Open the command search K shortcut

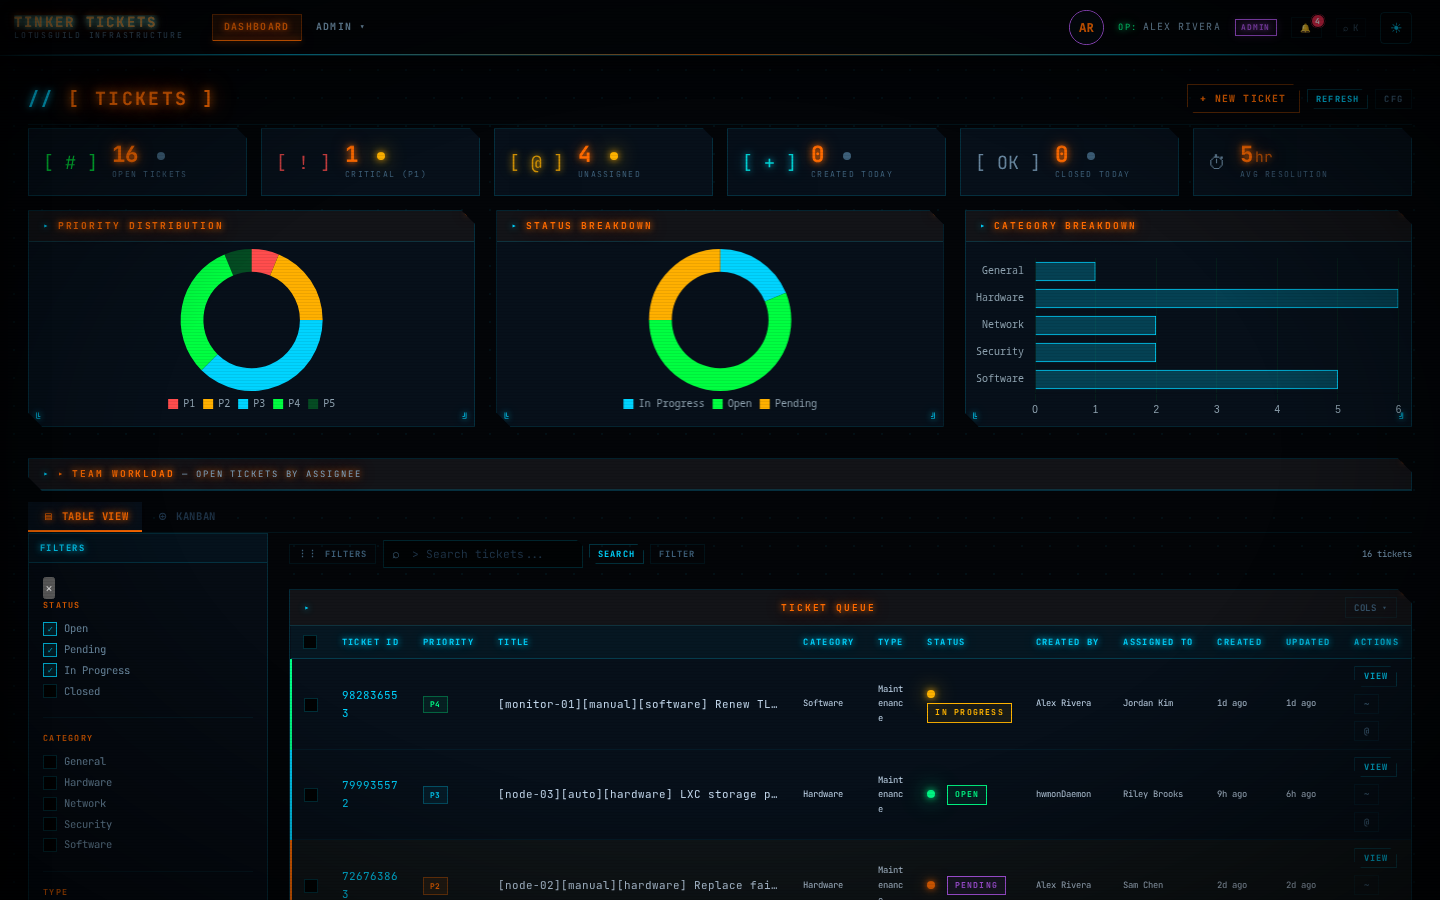click(1351, 28)
